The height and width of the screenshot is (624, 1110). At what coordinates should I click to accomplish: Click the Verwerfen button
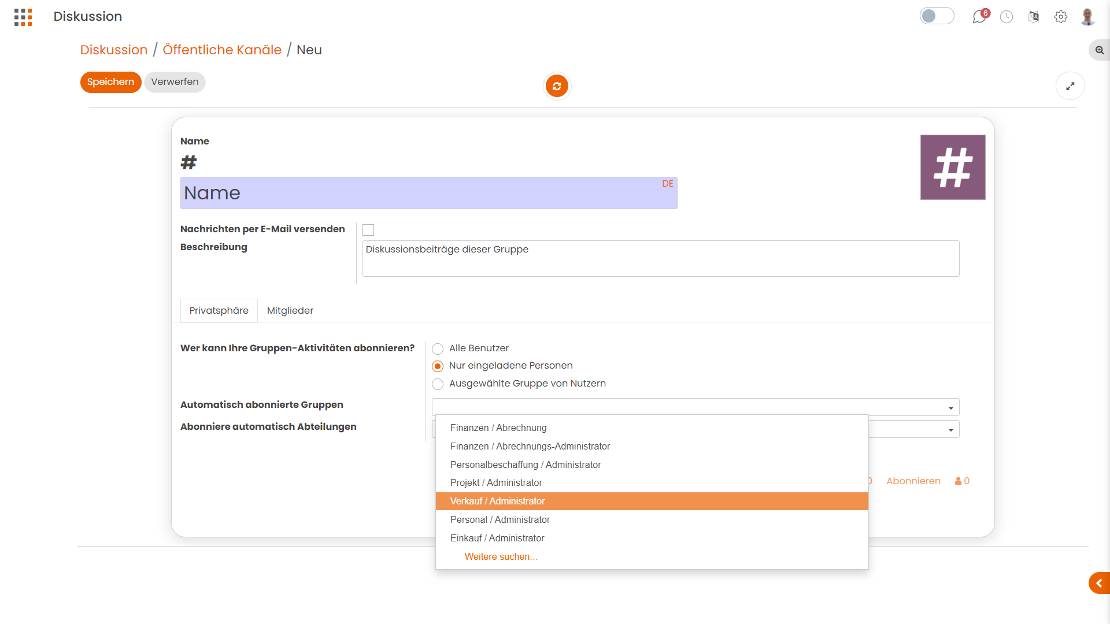[x=175, y=82]
